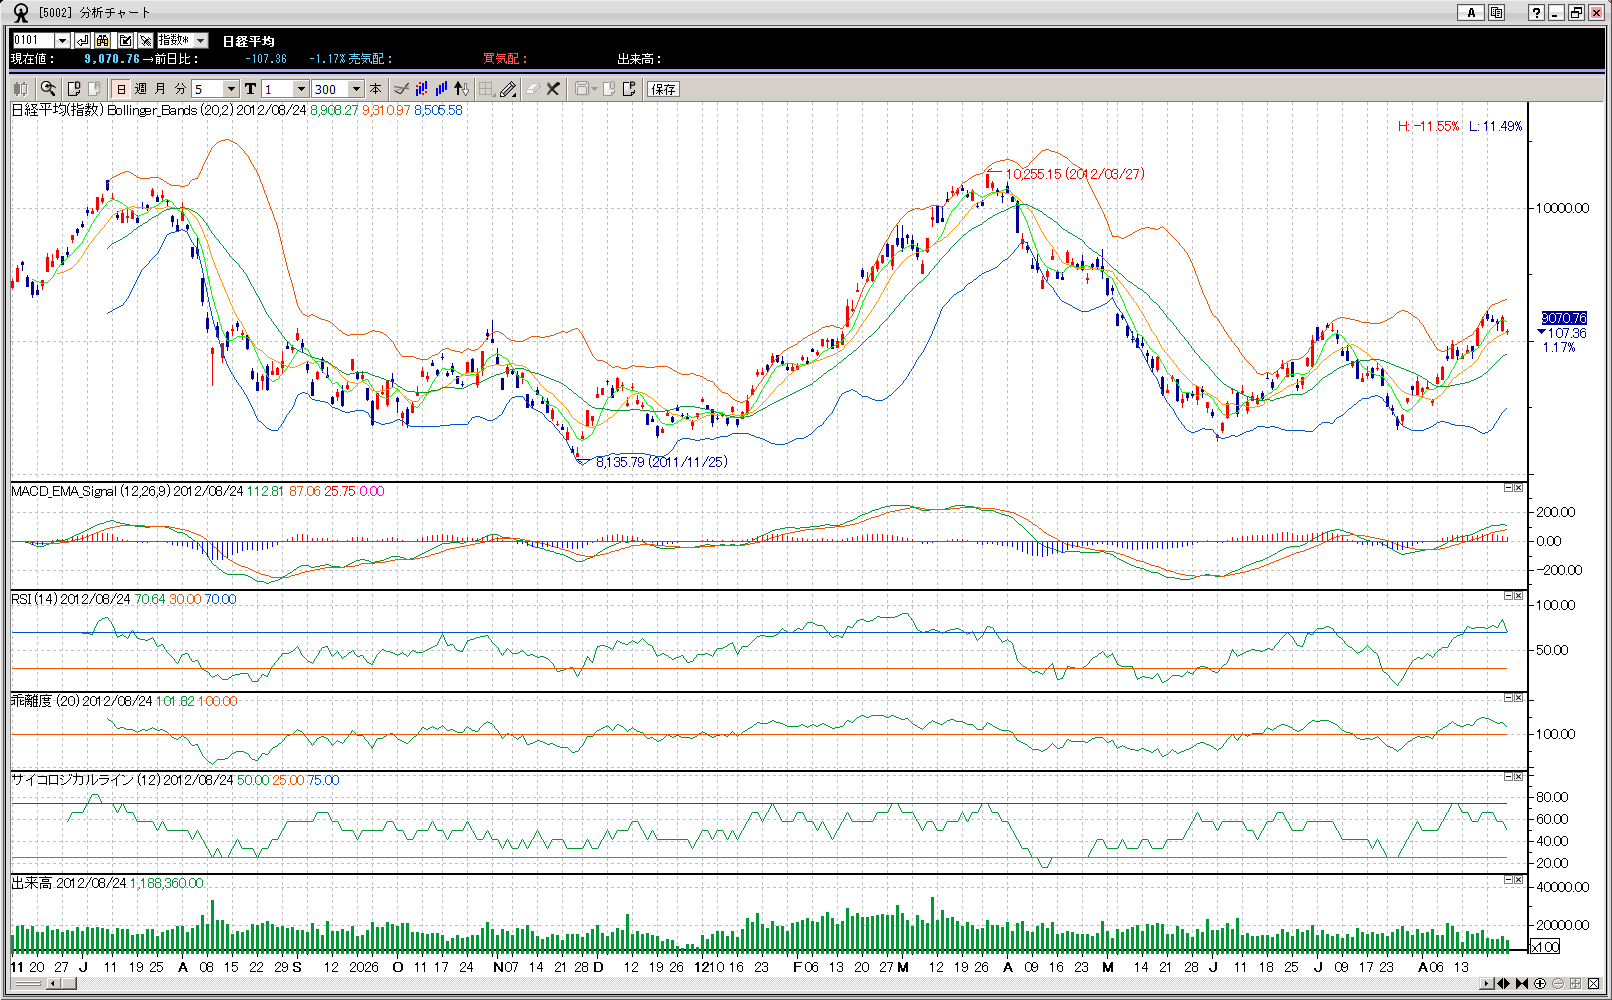This screenshot has width=1612, height=1000.
Task: Click the binoculars stock search icon
Action: [103, 40]
